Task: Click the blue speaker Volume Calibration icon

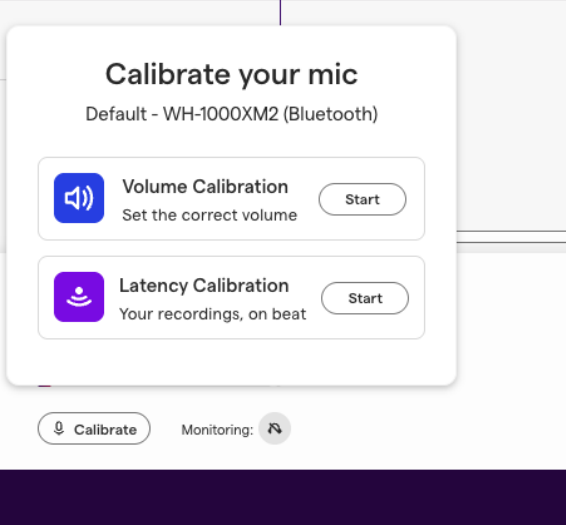Action: (x=79, y=198)
